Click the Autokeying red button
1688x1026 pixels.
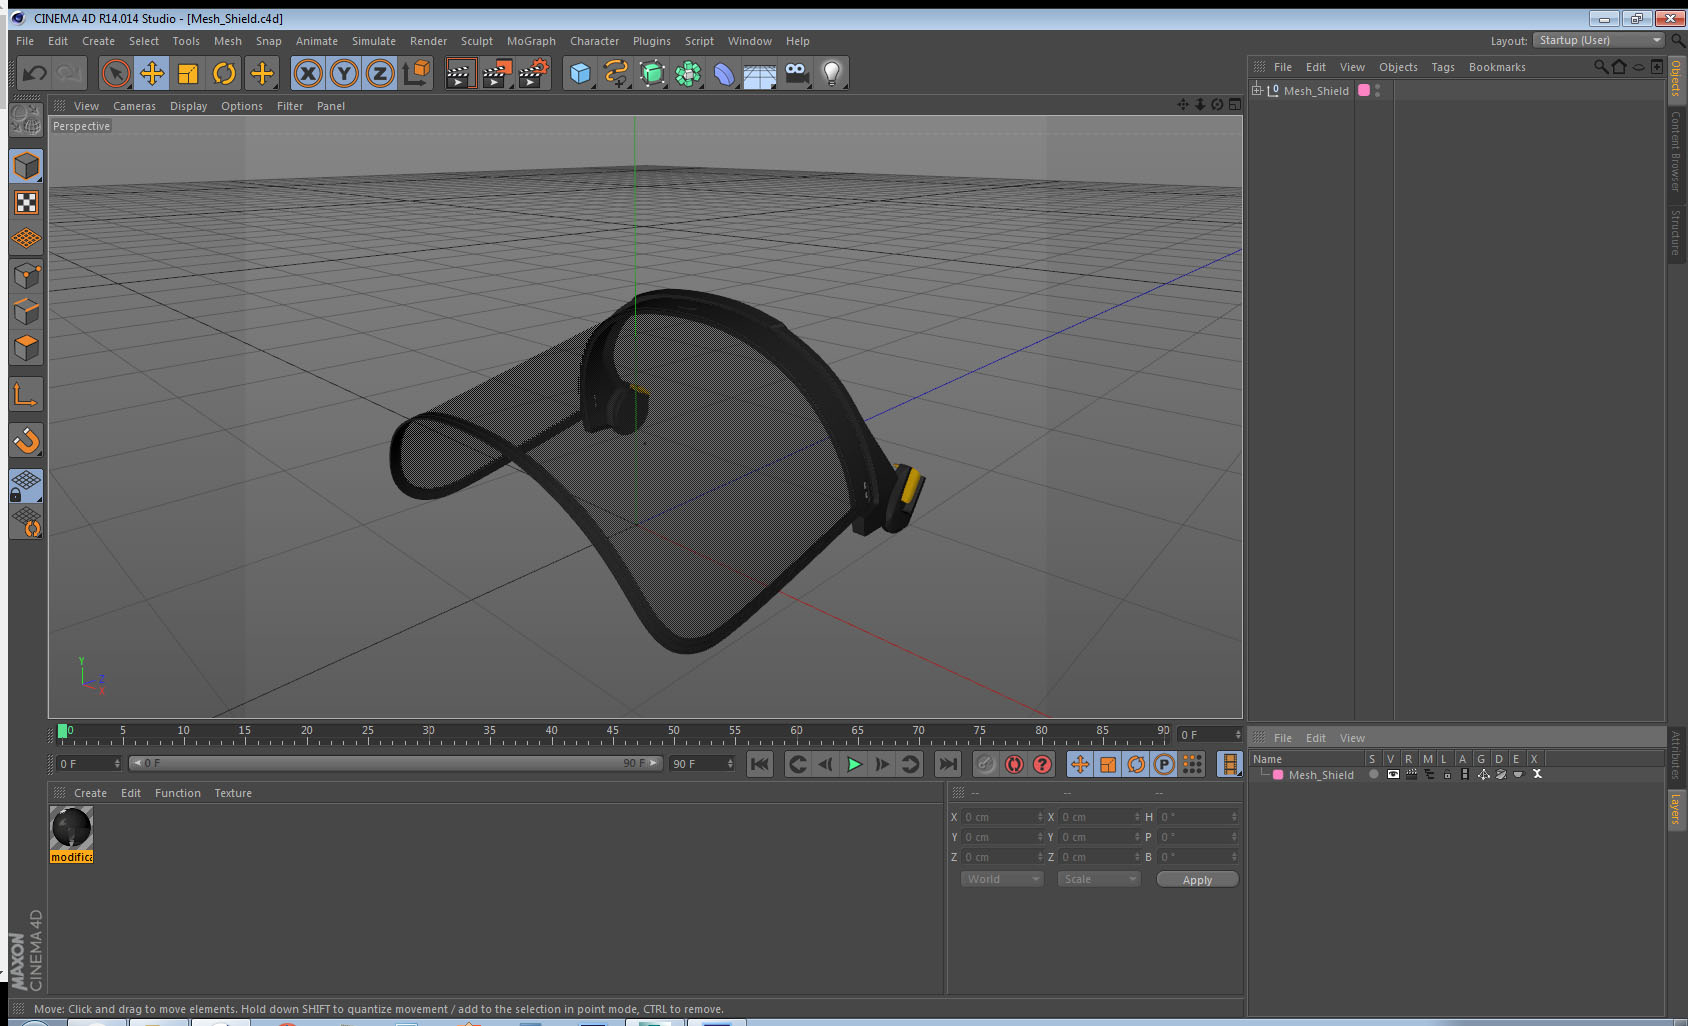[x=1014, y=764]
